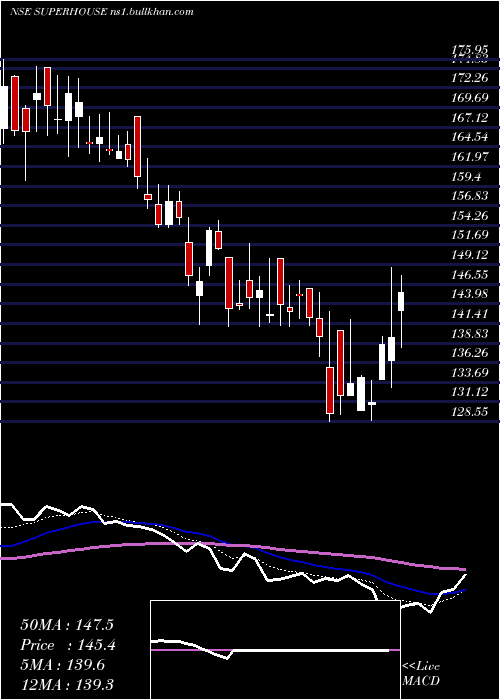The width and height of the screenshot is (500, 700).
Task: Click the 131.12 price level label
Action: click(470, 392)
